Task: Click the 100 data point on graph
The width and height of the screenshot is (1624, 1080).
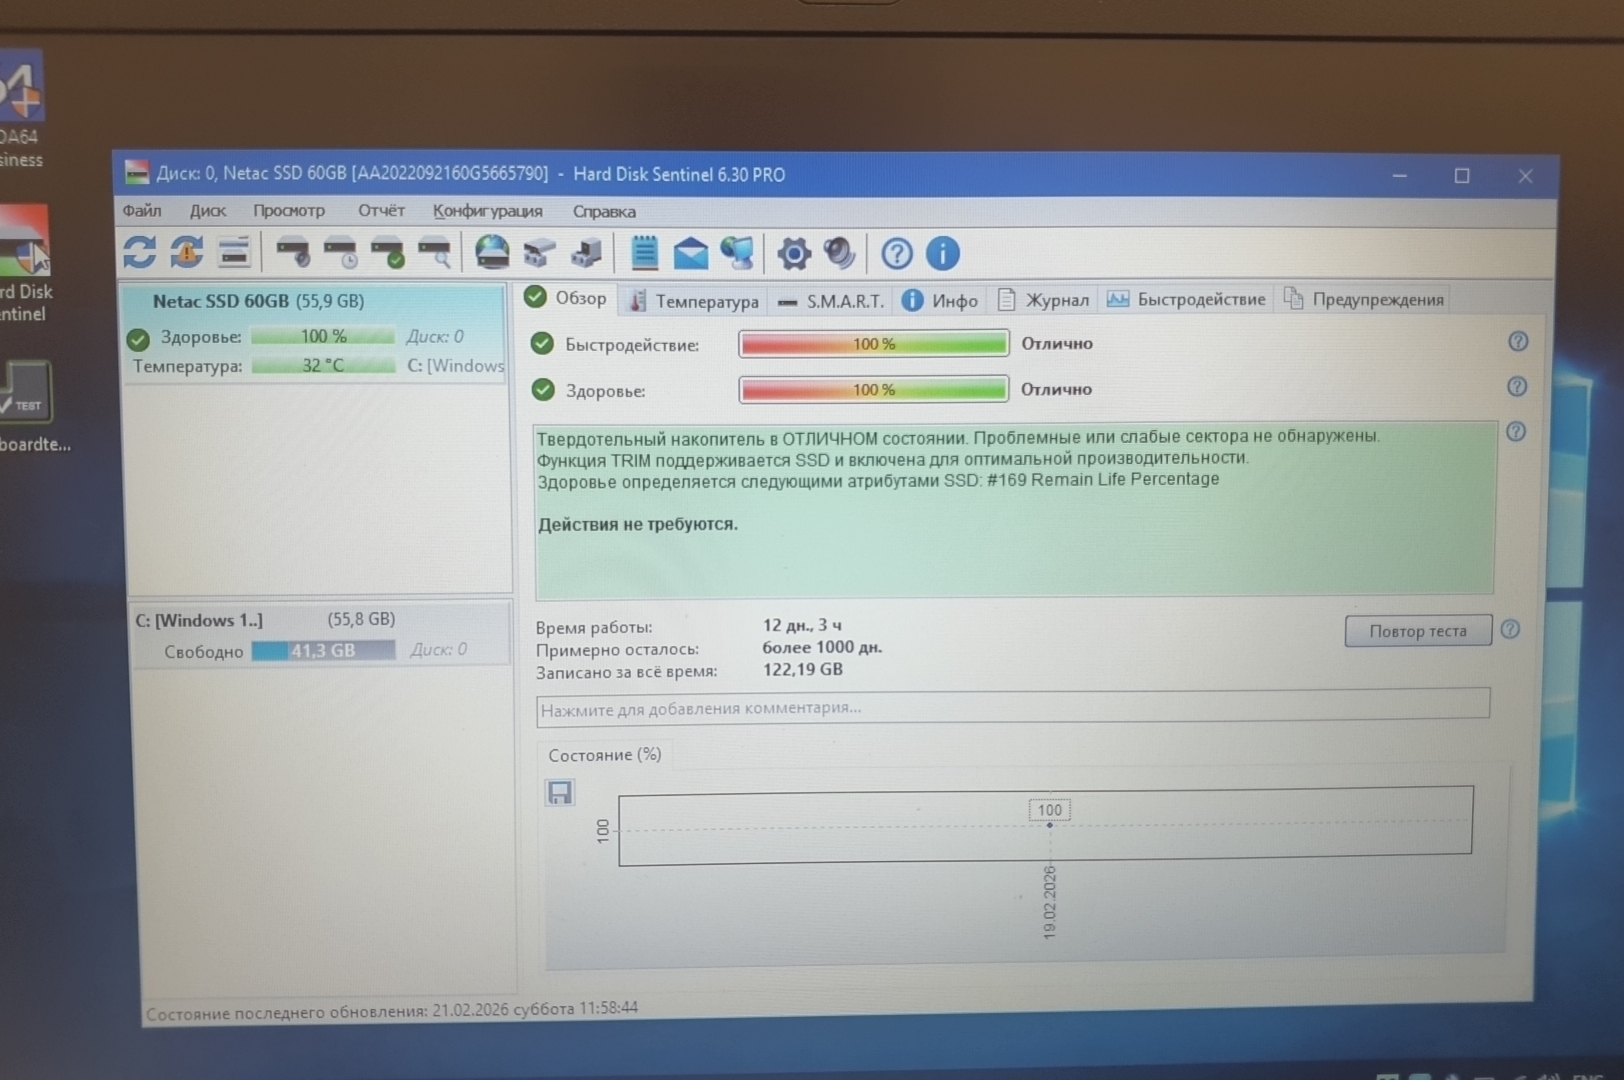Action: tap(1049, 825)
